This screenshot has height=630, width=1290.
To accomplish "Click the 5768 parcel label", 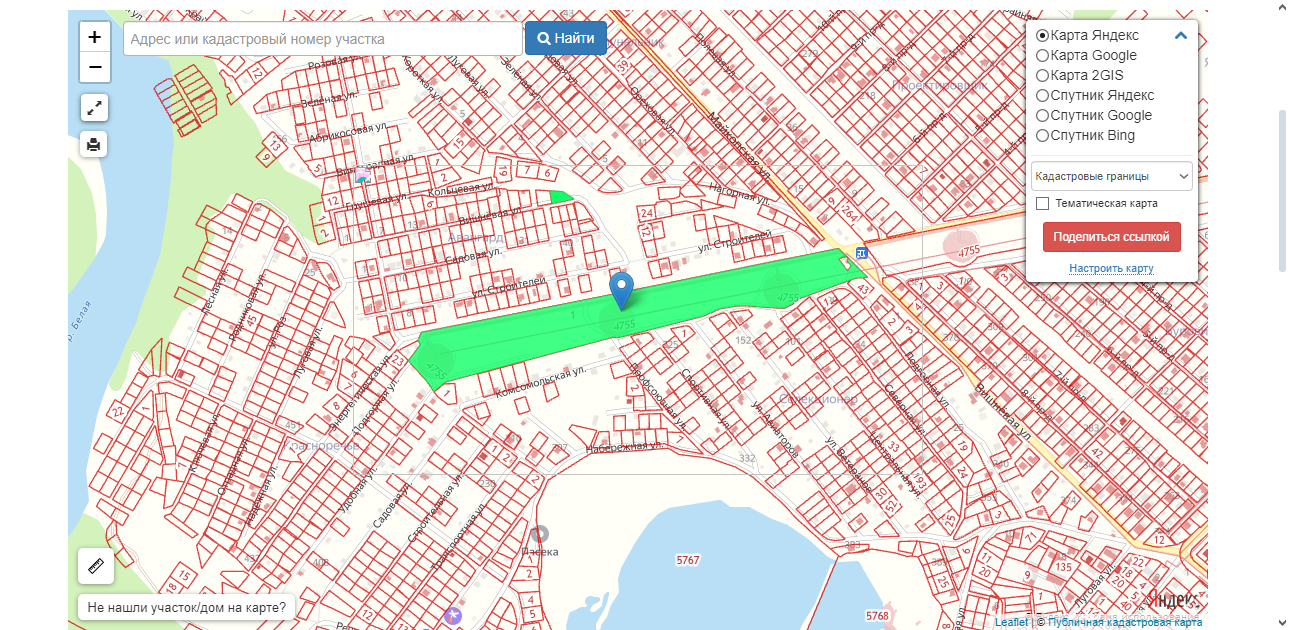I will [877, 615].
